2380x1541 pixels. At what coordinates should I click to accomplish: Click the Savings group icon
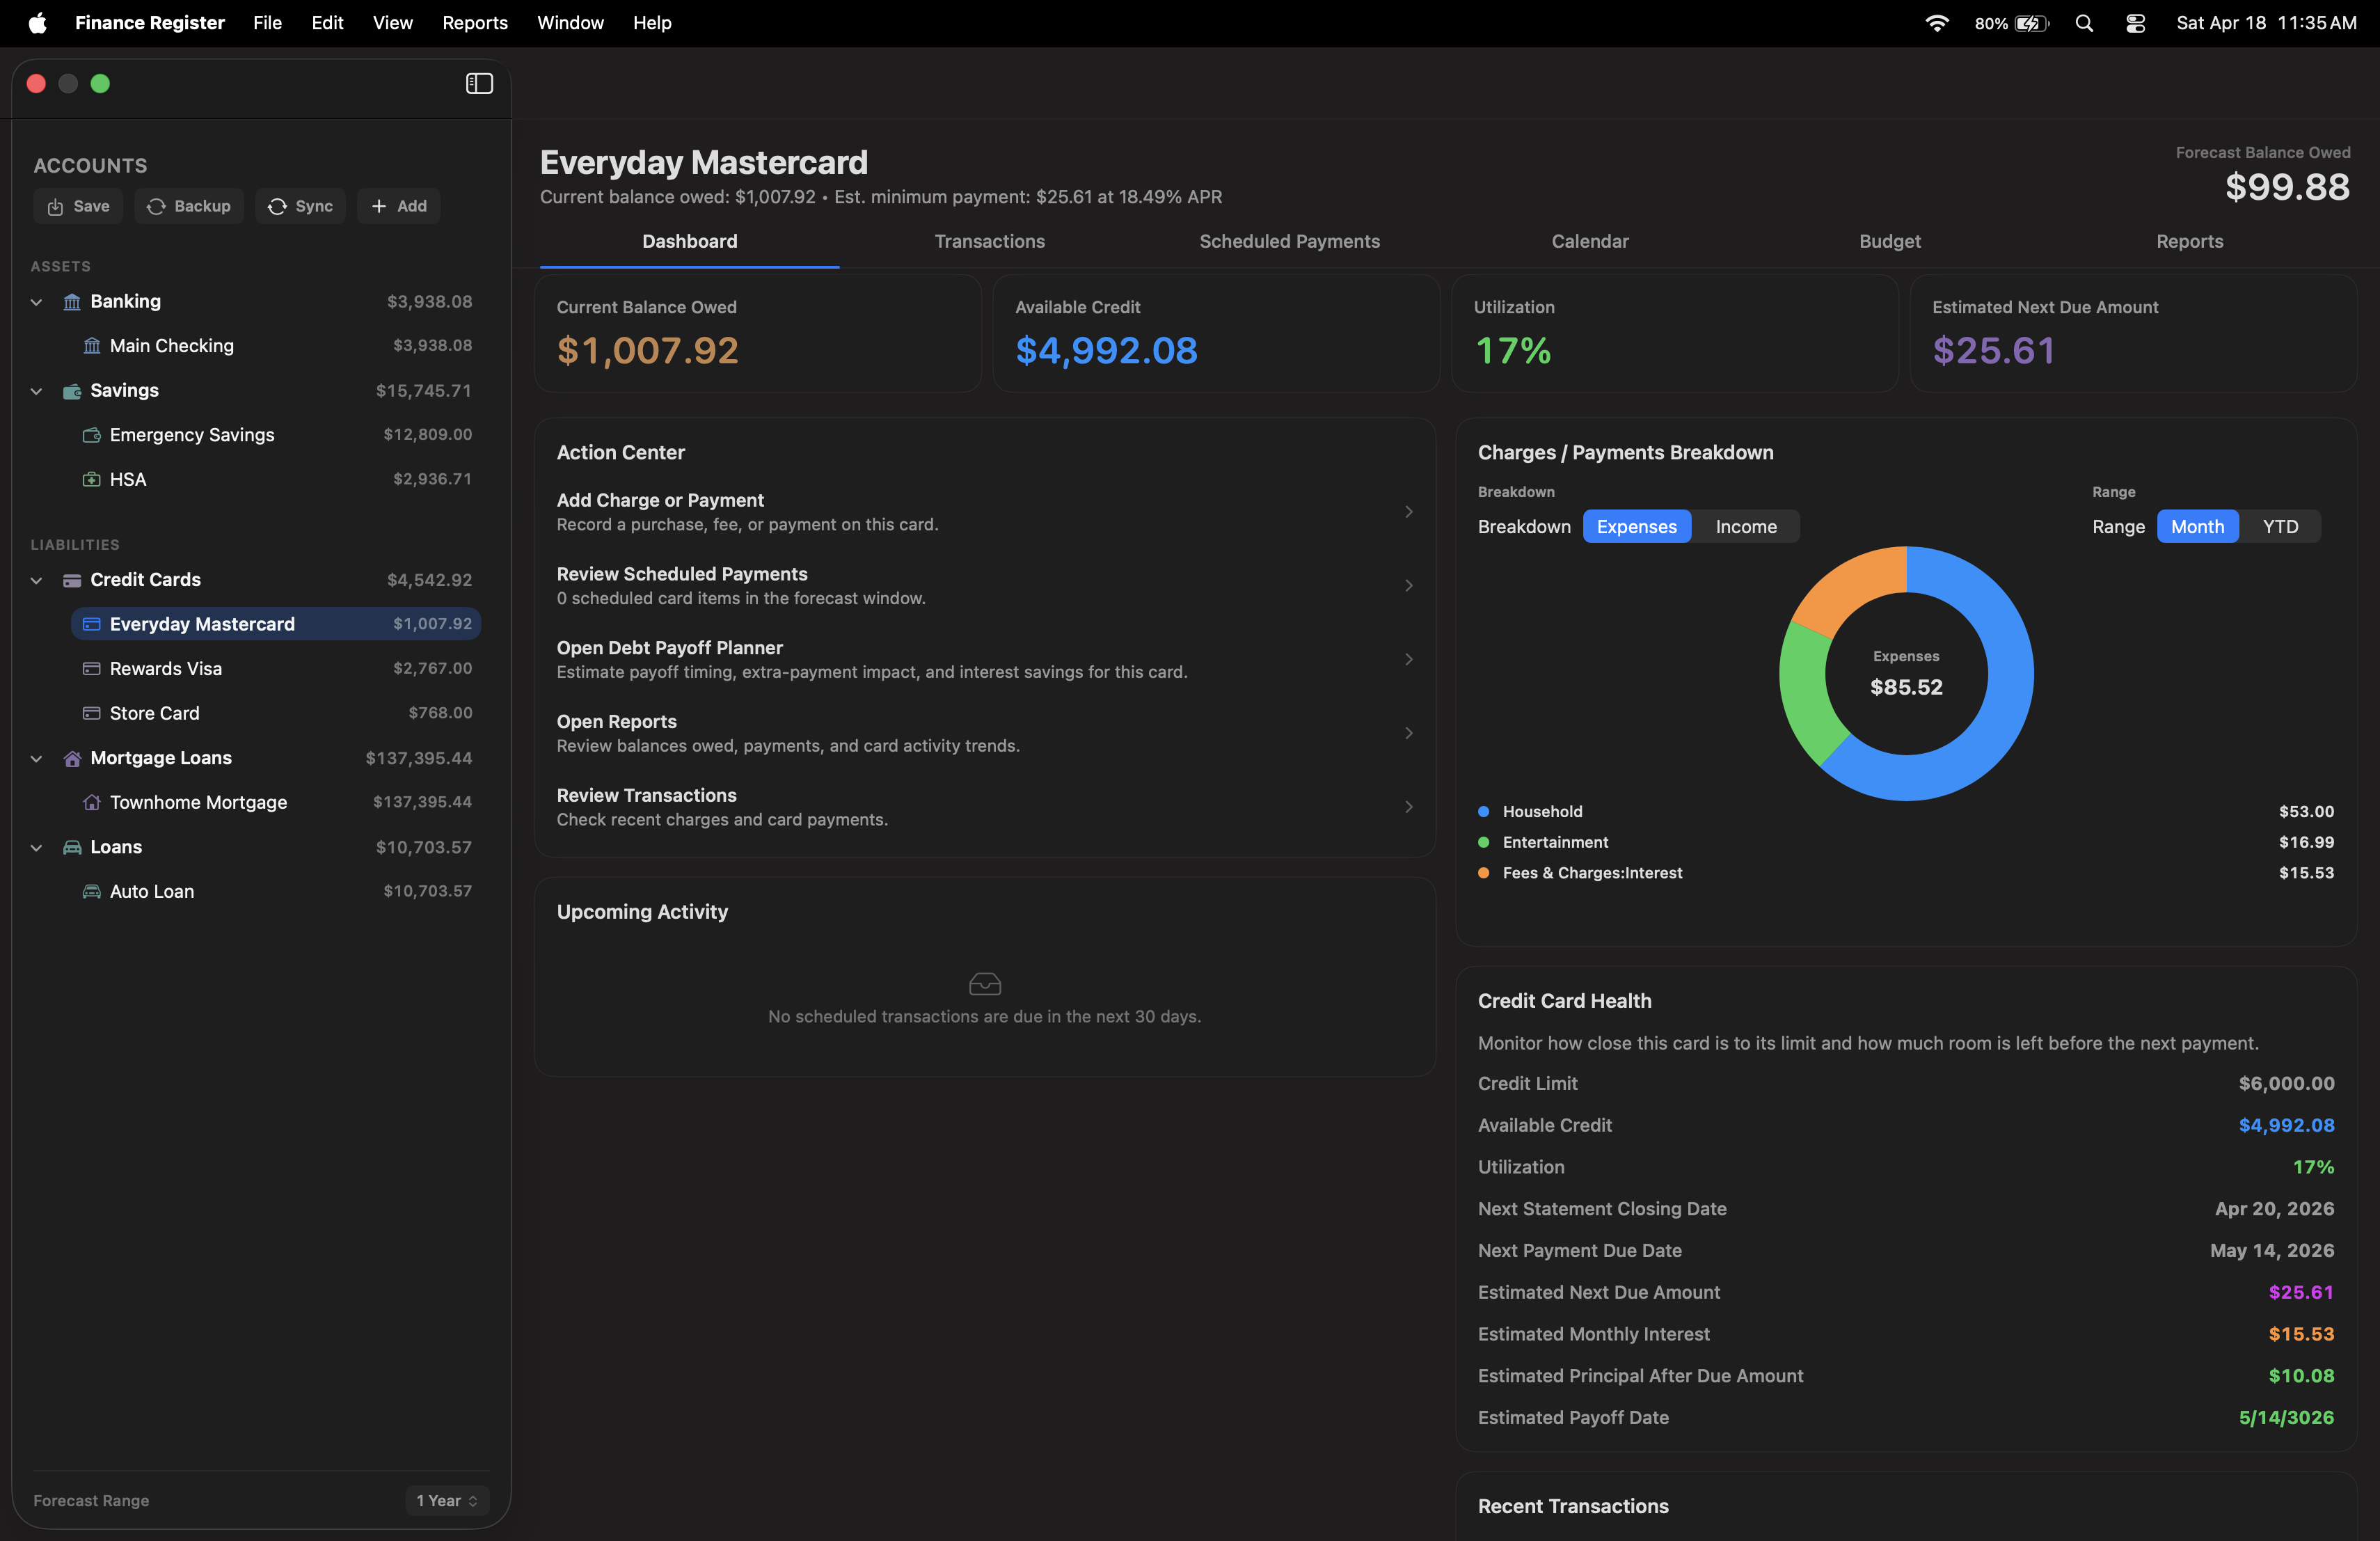click(x=72, y=391)
